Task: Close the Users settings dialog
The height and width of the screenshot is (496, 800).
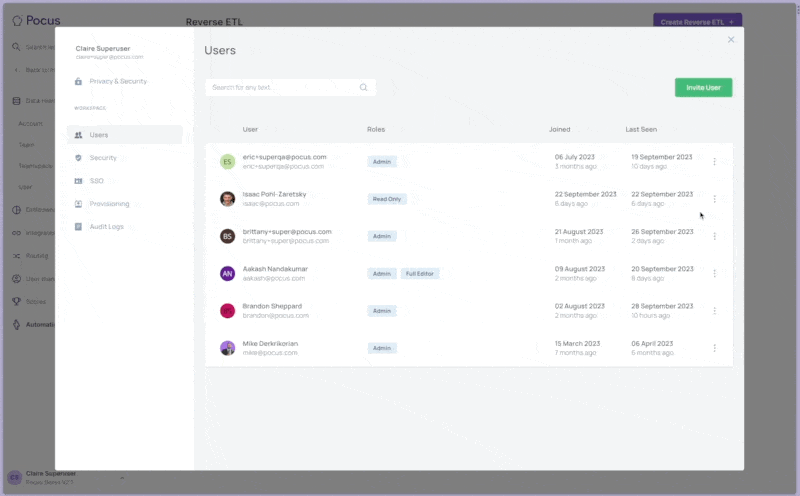Action: click(x=731, y=39)
